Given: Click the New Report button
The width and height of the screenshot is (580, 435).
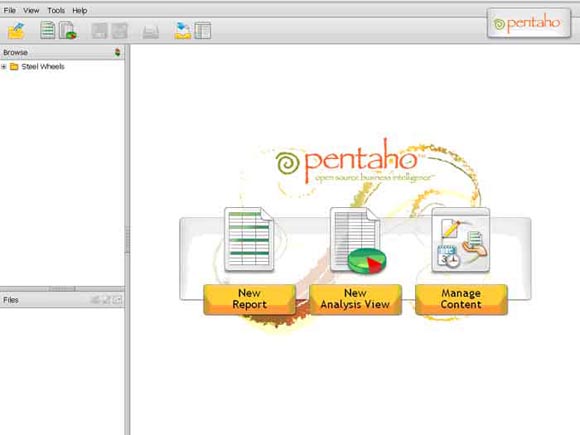Looking at the screenshot, I should 250,299.
